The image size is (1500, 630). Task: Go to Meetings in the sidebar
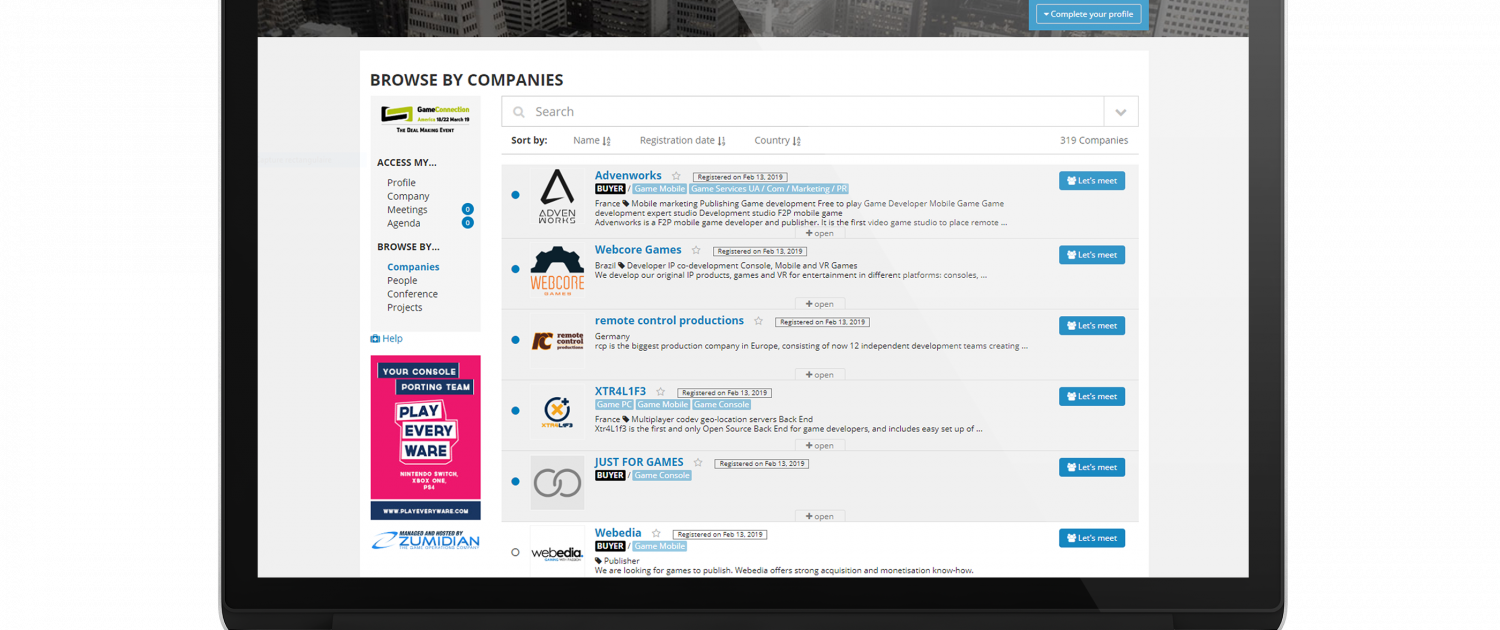[407, 210]
